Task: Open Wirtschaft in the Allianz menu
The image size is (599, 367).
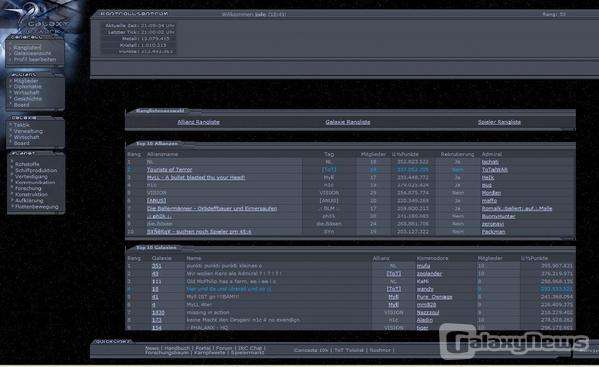Action: (x=26, y=93)
